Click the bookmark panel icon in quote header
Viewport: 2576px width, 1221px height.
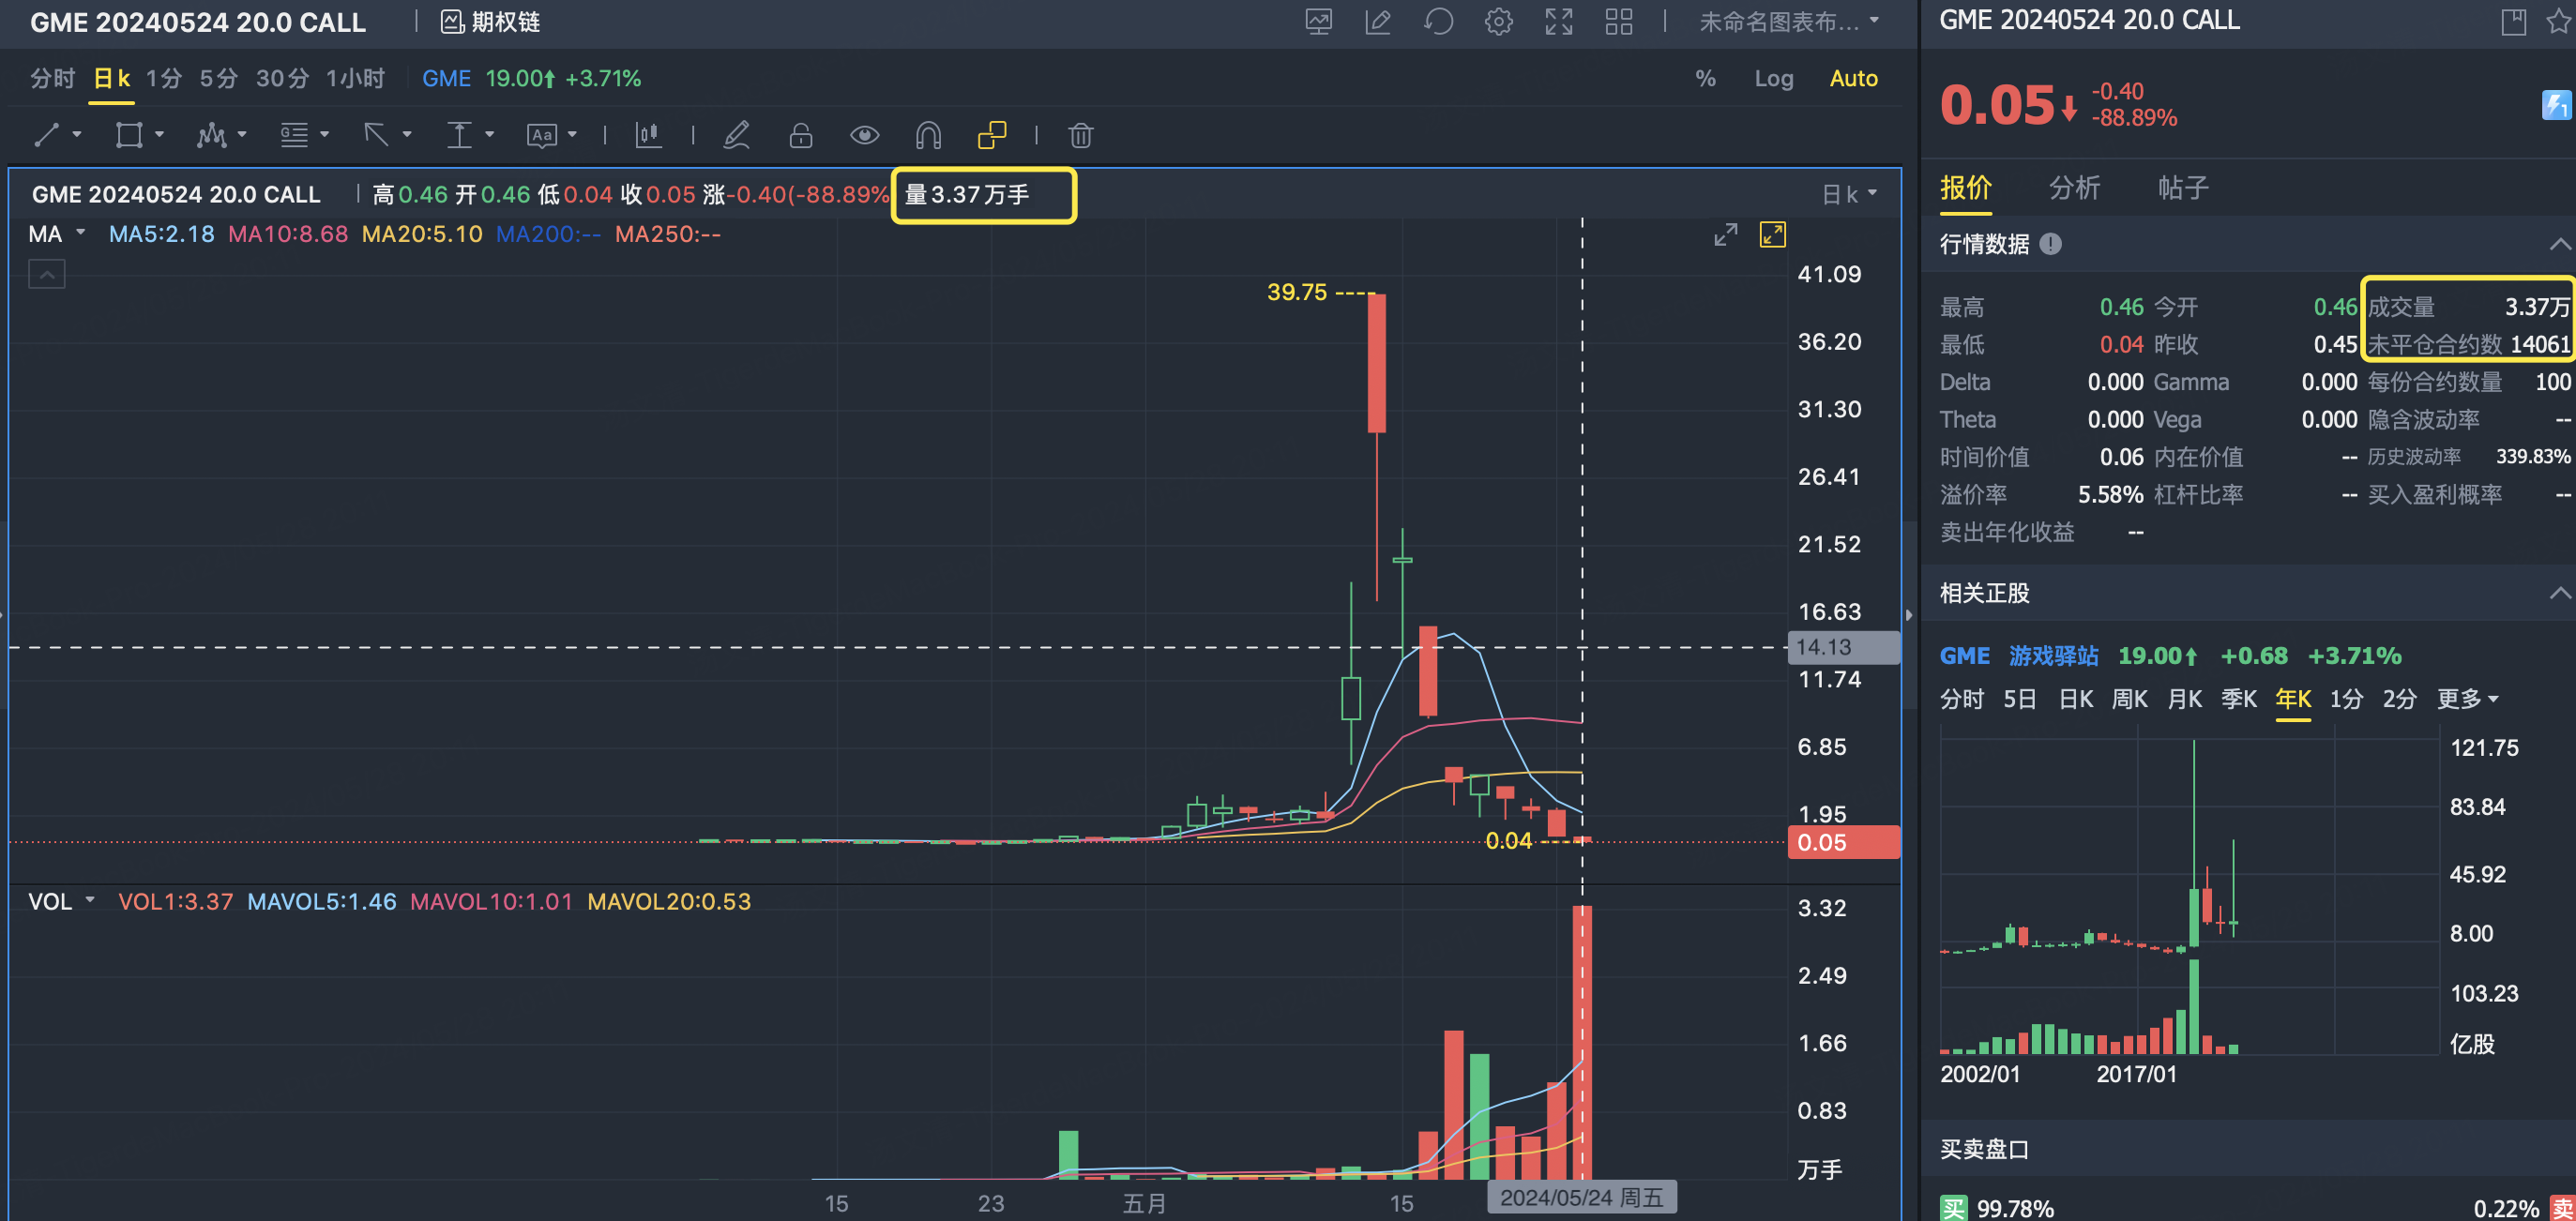click(x=2513, y=22)
